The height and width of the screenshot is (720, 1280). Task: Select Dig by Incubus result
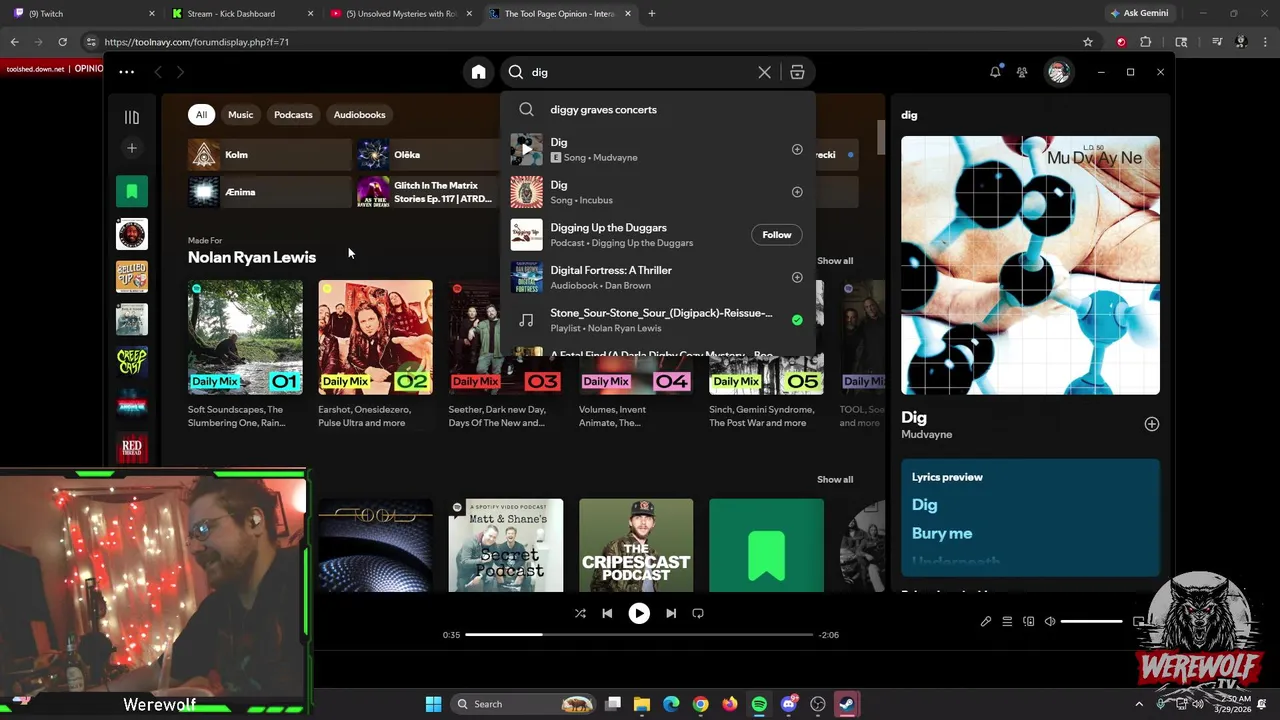tap(657, 192)
